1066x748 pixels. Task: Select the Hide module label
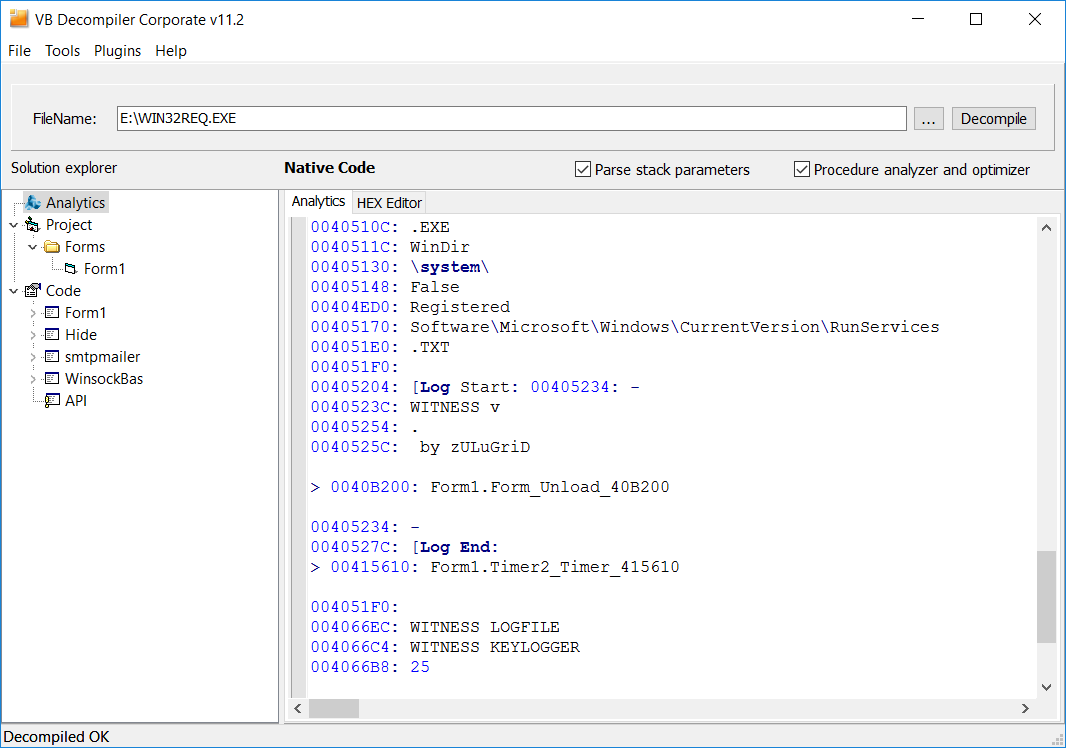pos(81,335)
